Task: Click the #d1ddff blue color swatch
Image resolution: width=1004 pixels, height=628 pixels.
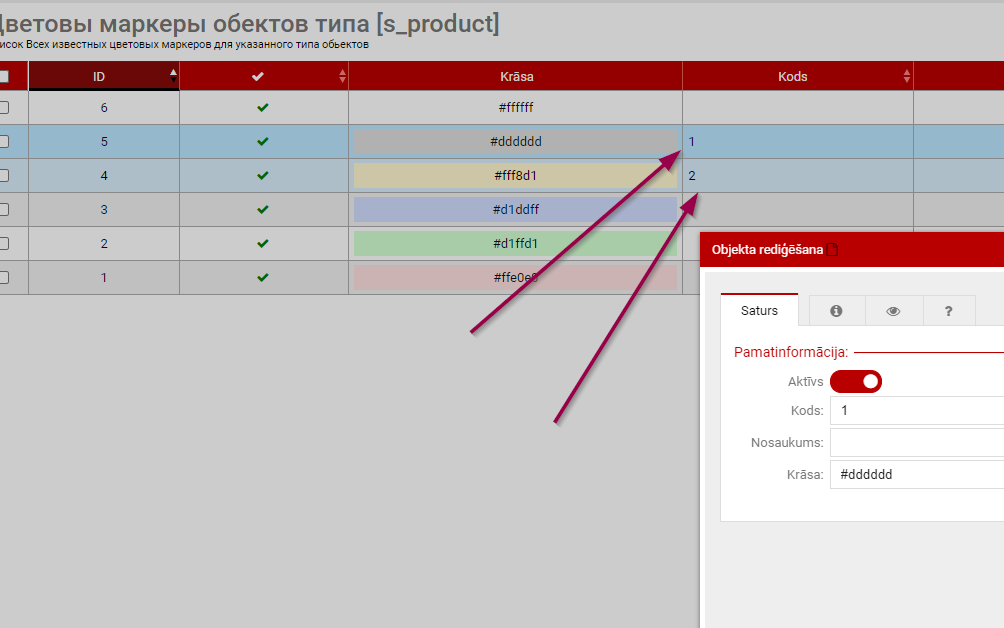Action: tap(515, 210)
